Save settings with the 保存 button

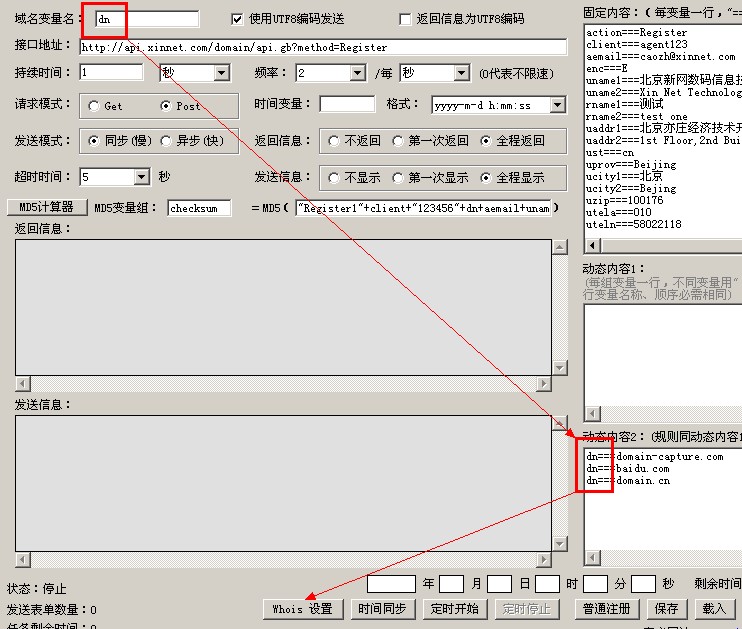[x=666, y=608]
